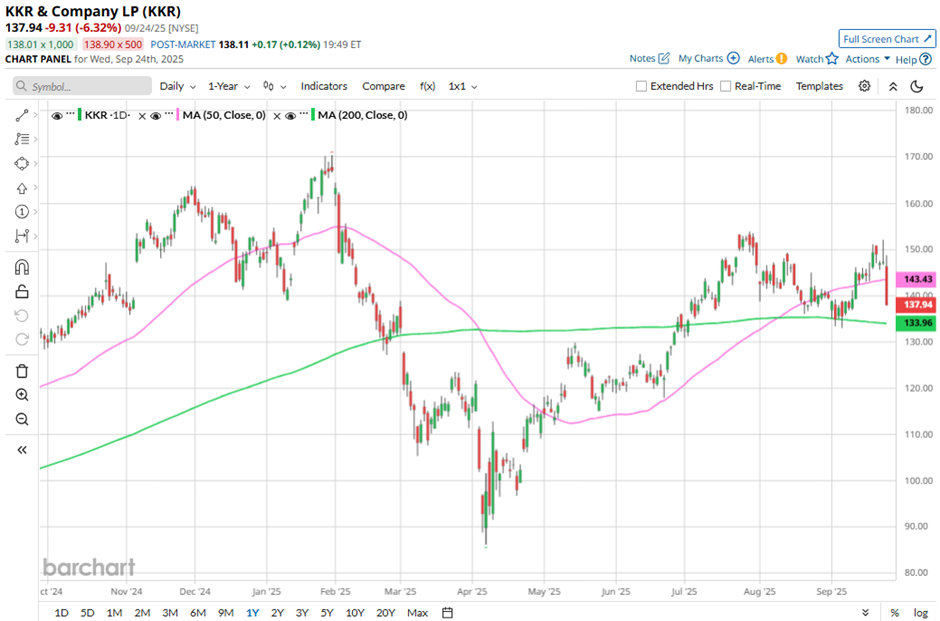Check the Real-Time checkbox
940x621 pixels.
[726, 86]
